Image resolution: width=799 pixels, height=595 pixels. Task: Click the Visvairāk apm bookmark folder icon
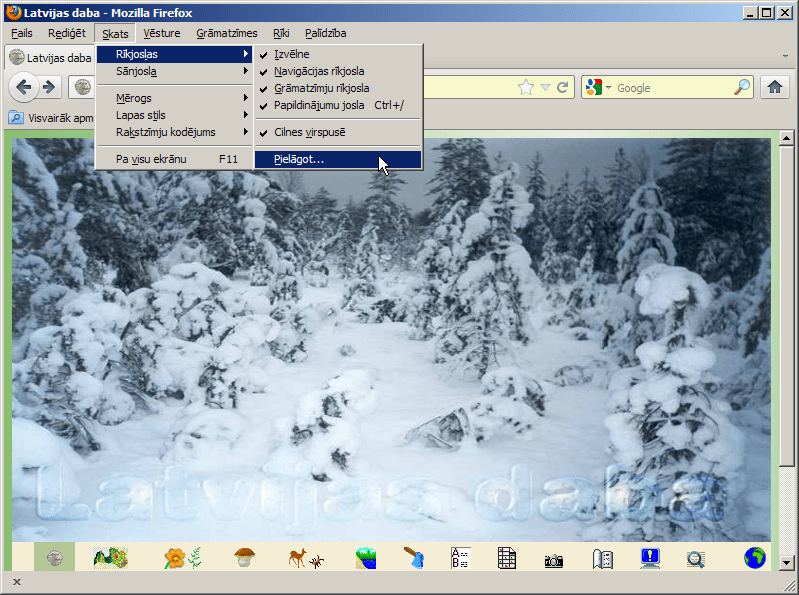(16, 118)
